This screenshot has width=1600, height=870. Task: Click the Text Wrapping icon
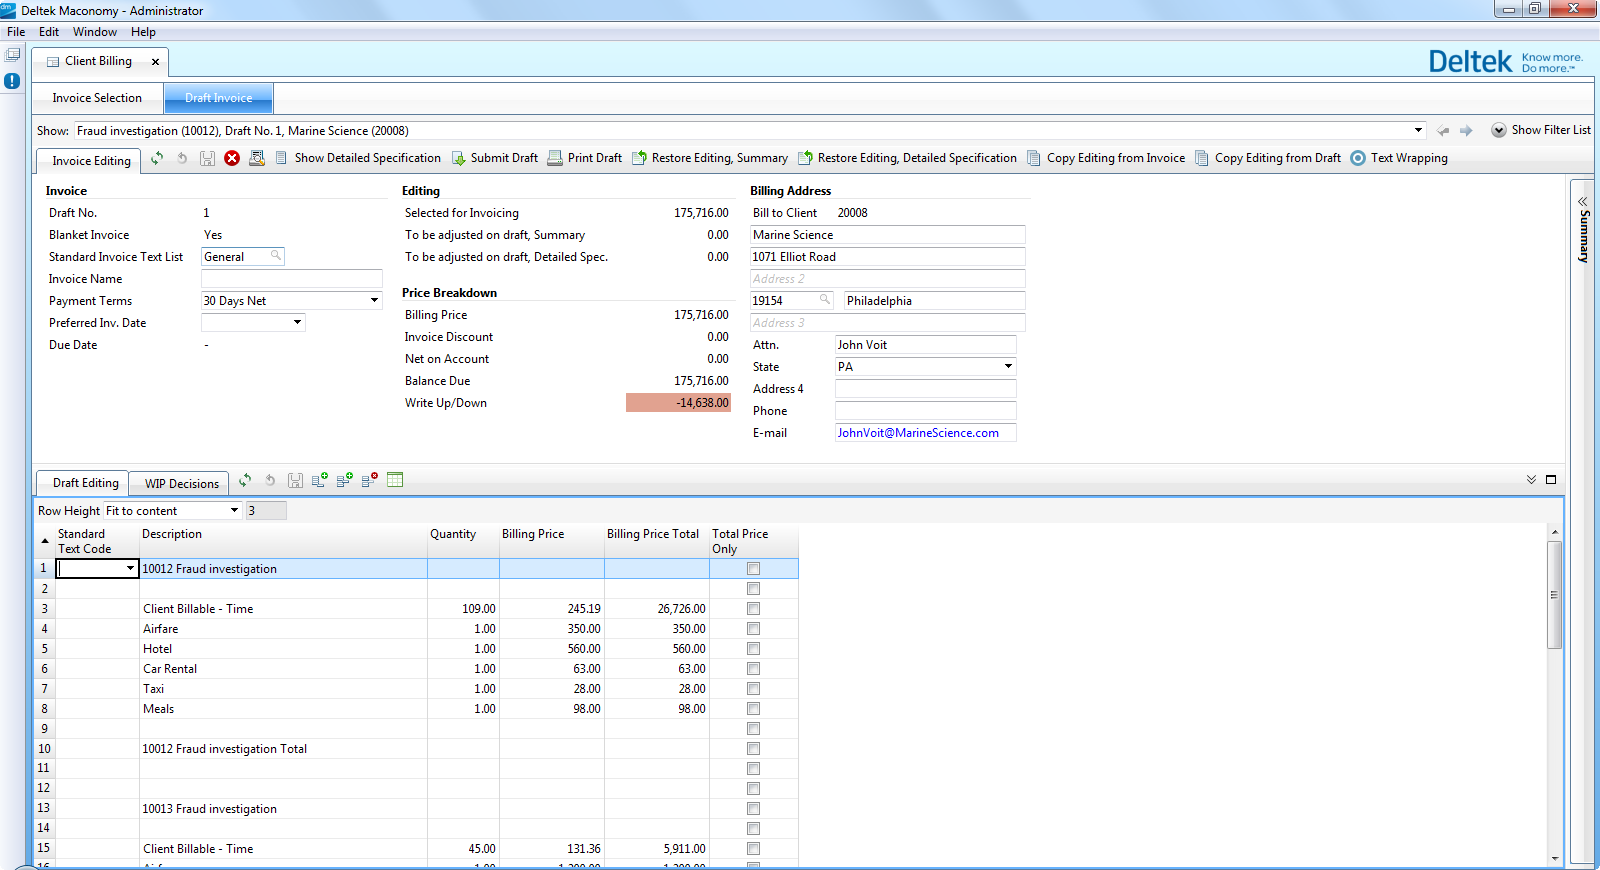coord(1358,158)
